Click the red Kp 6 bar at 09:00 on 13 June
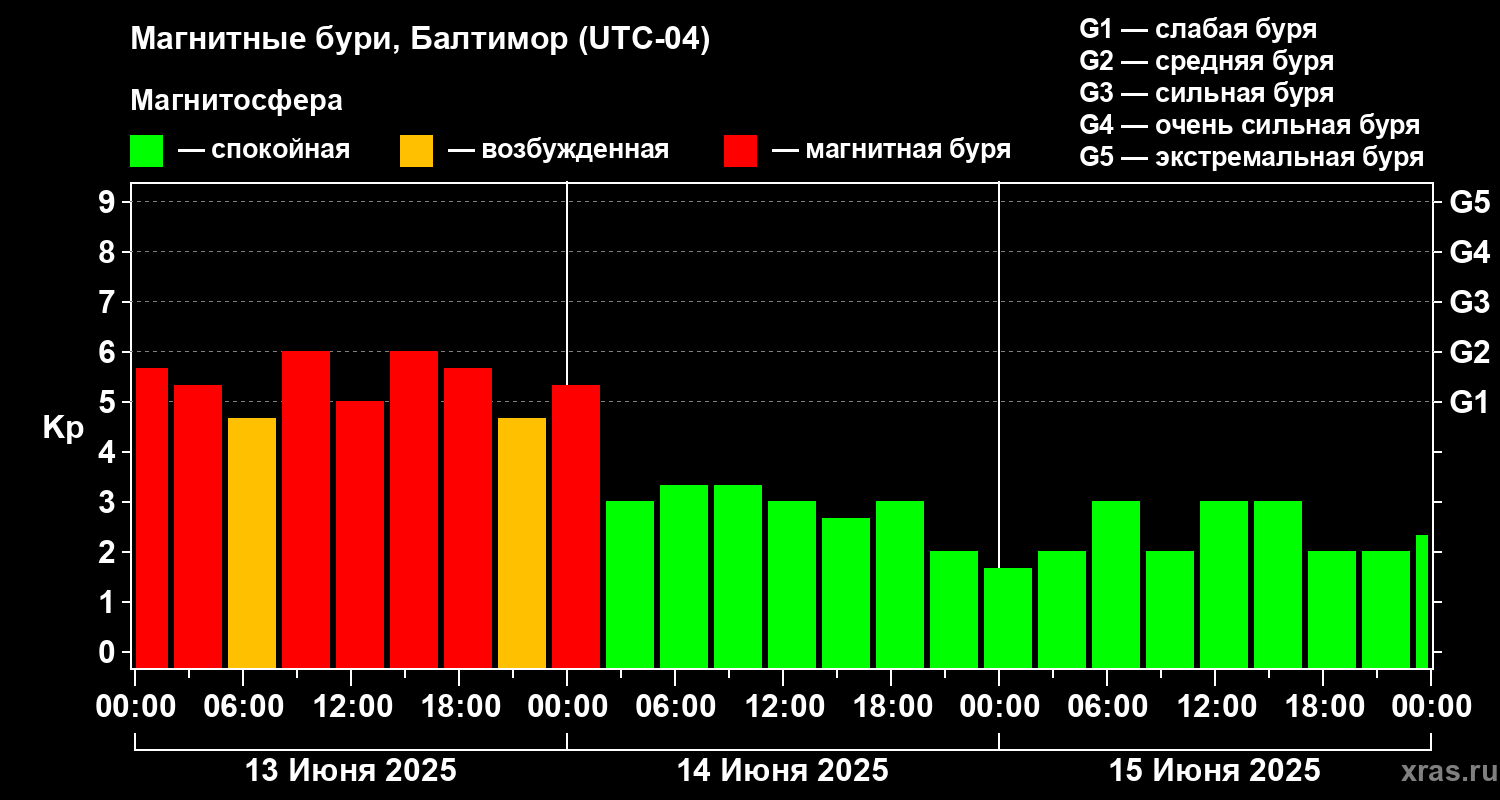The image size is (1500, 800). 306,510
